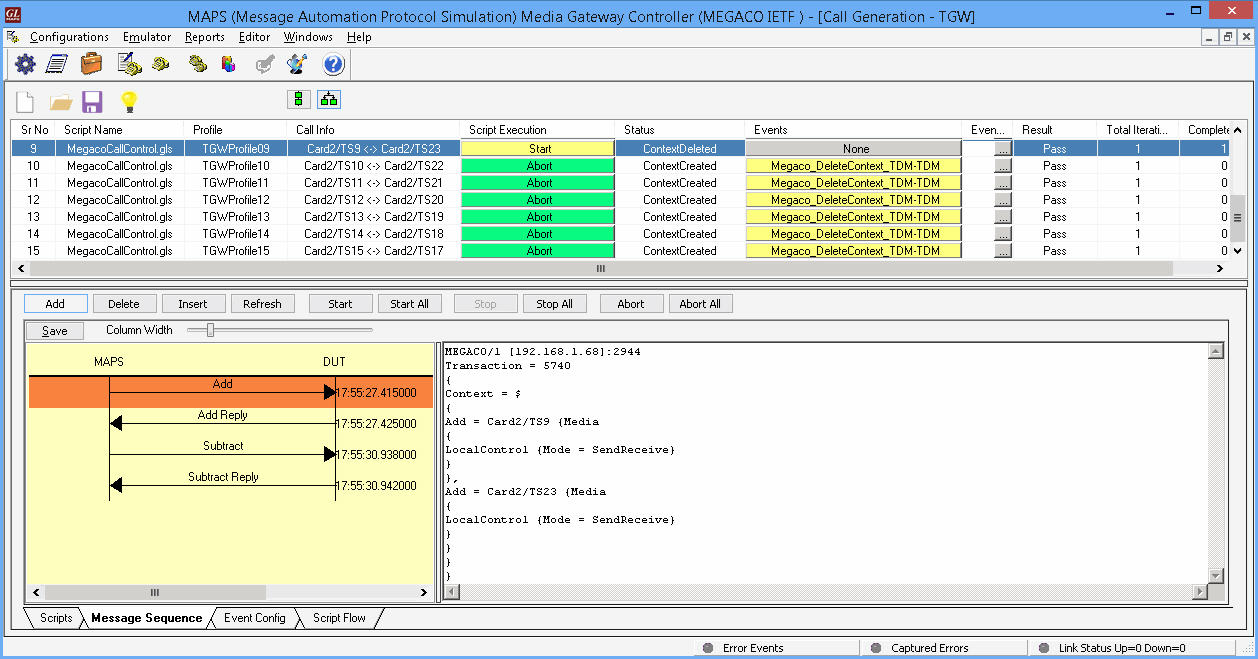
Task: Click the telephone with pen and paper icon
Action: (129, 64)
